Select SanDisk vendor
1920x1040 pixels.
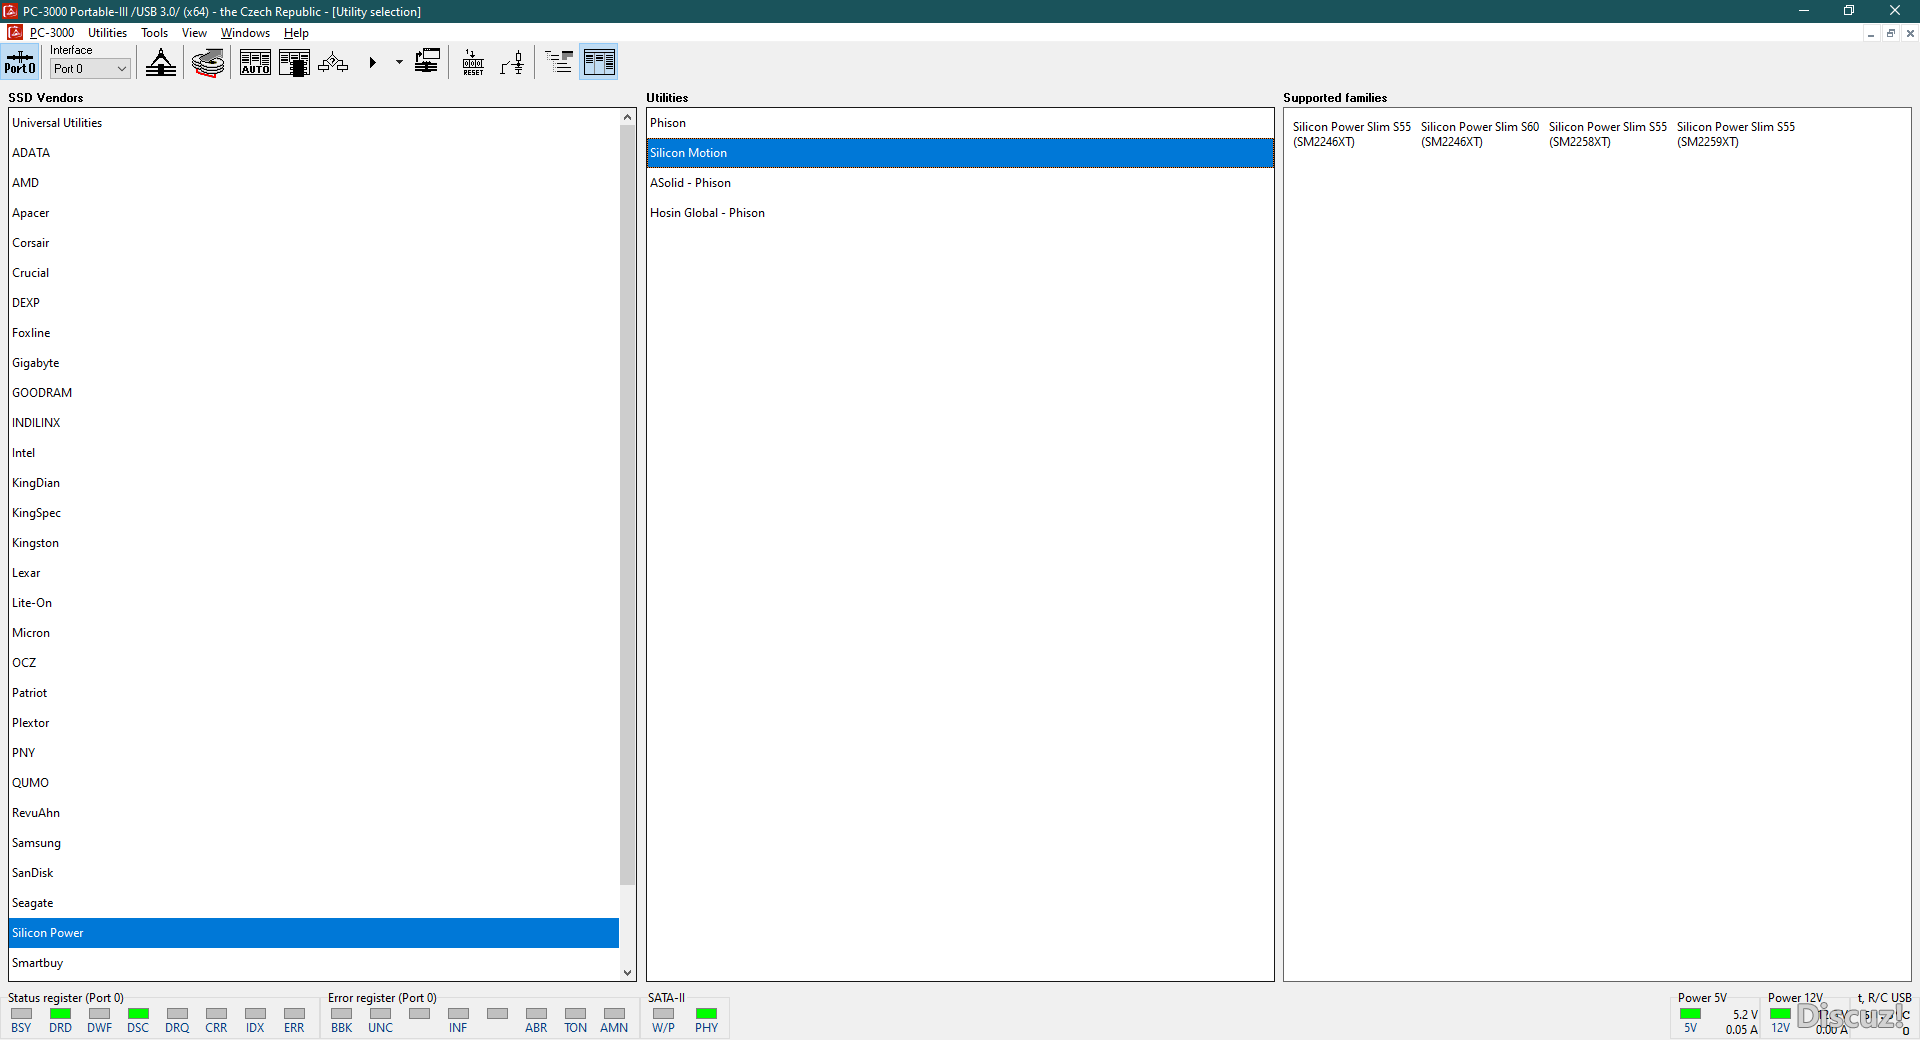tap(314, 873)
